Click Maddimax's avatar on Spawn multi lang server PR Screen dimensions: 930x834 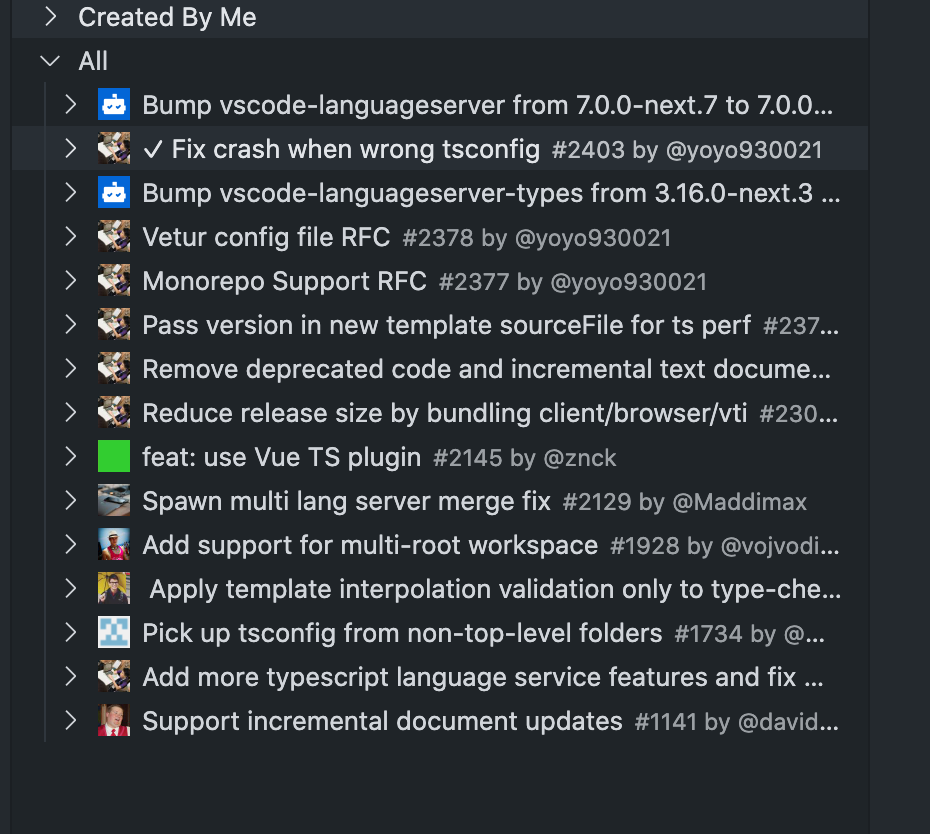coord(114,500)
